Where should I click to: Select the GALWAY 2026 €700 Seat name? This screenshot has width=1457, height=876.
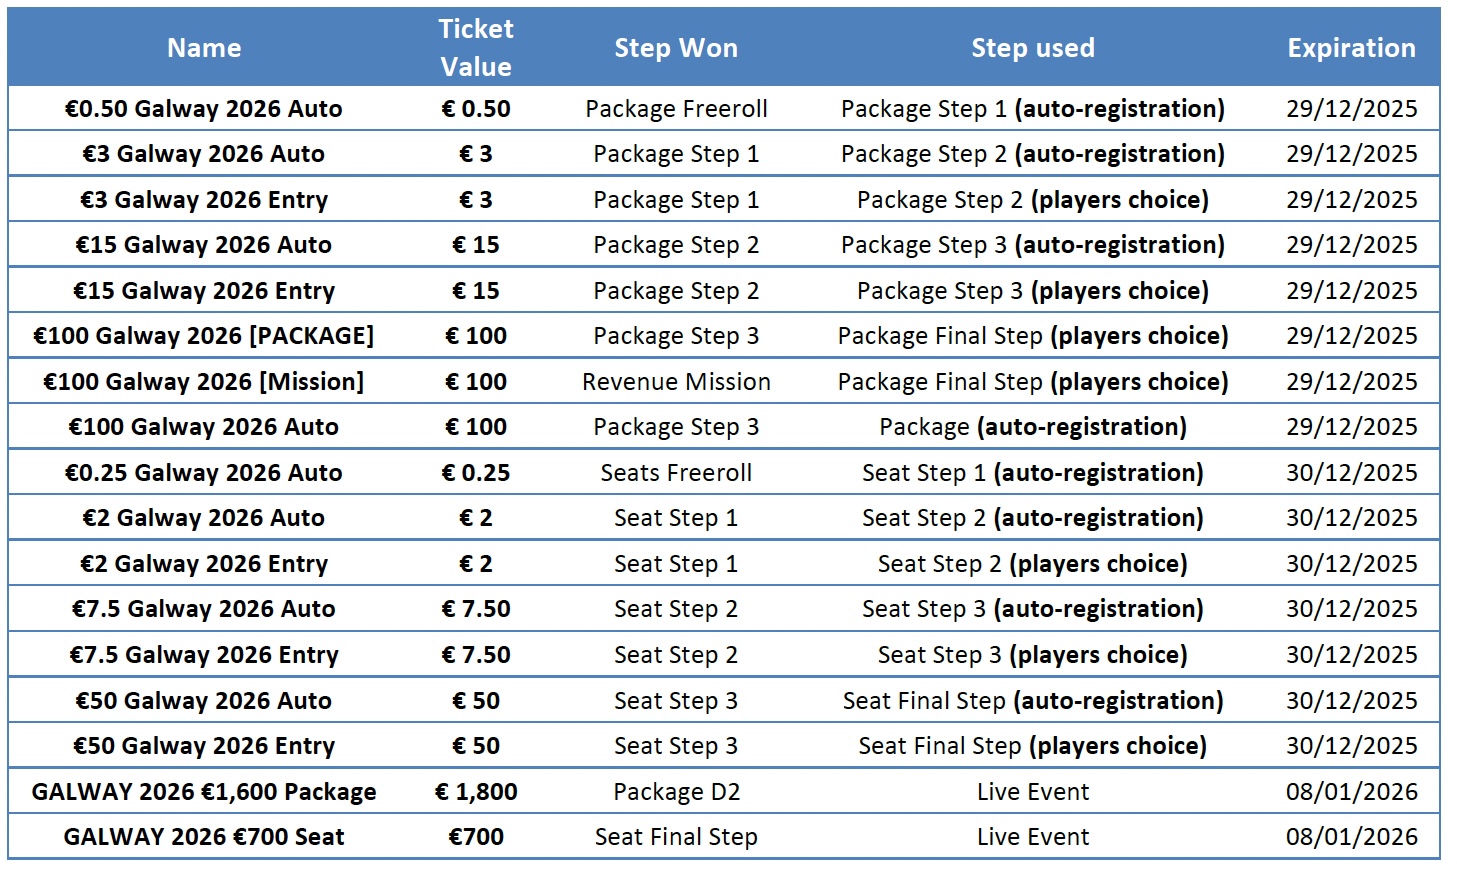point(204,837)
